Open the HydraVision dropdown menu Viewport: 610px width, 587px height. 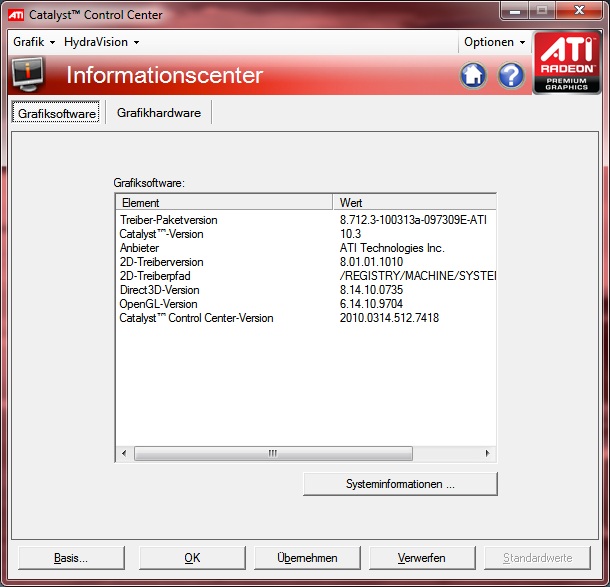[102, 42]
